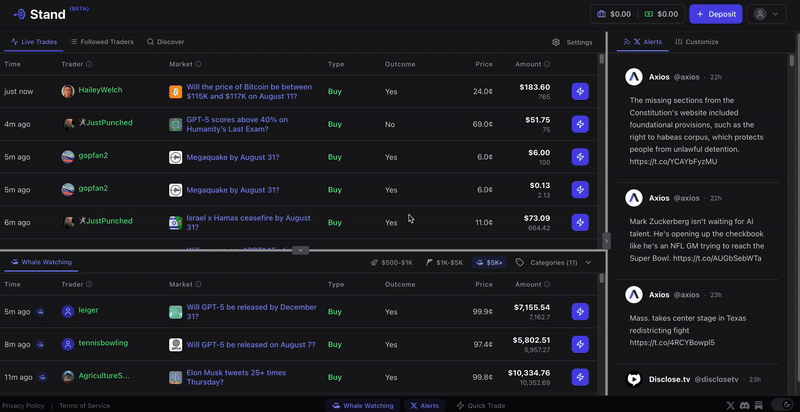Click the Deposit button
This screenshot has height=412, width=800.
pos(716,14)
